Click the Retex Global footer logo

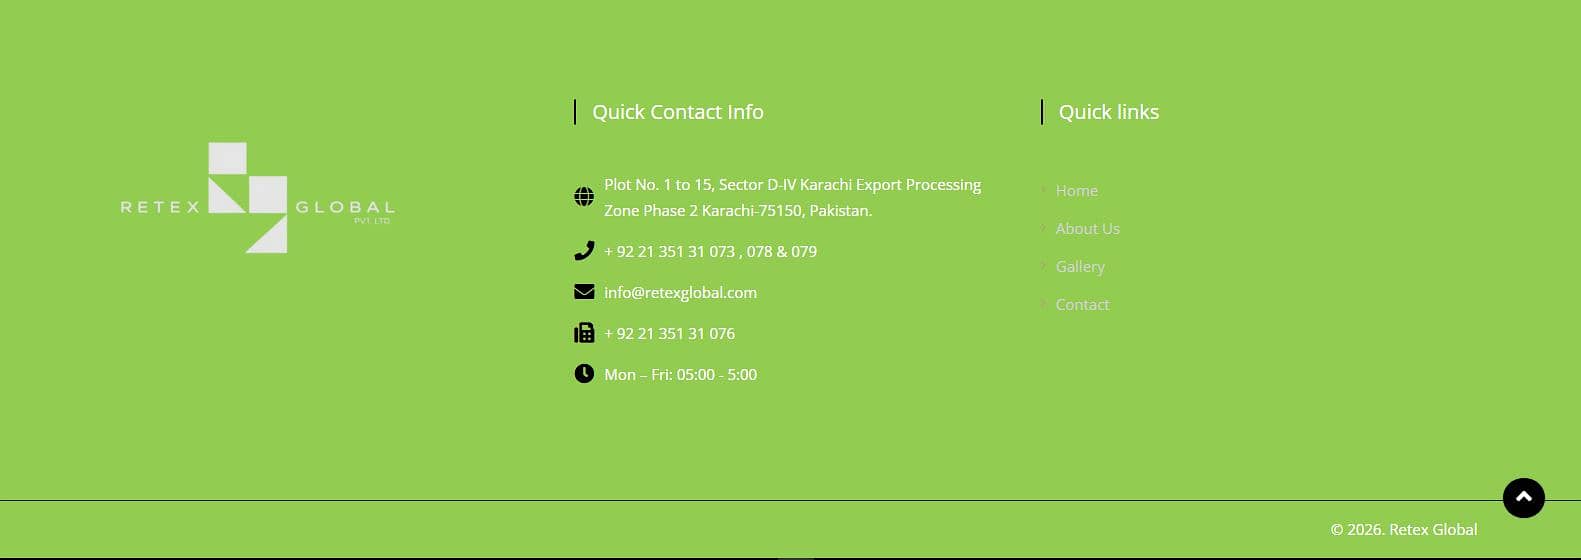coord(257,198)
